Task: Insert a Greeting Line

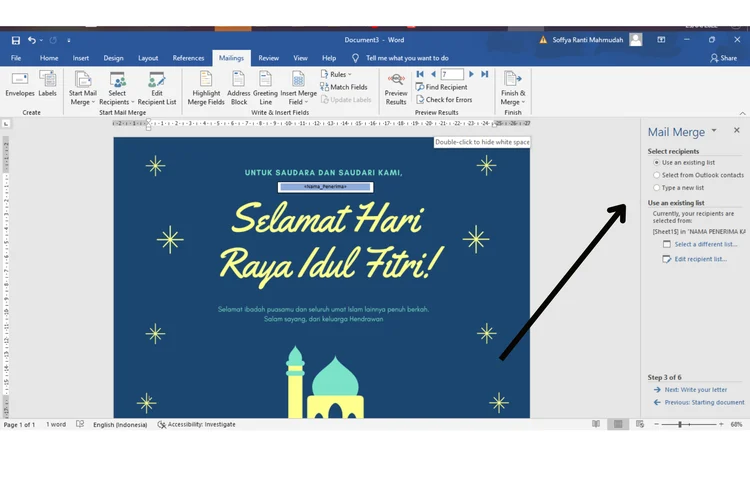Action: point(265,89)
